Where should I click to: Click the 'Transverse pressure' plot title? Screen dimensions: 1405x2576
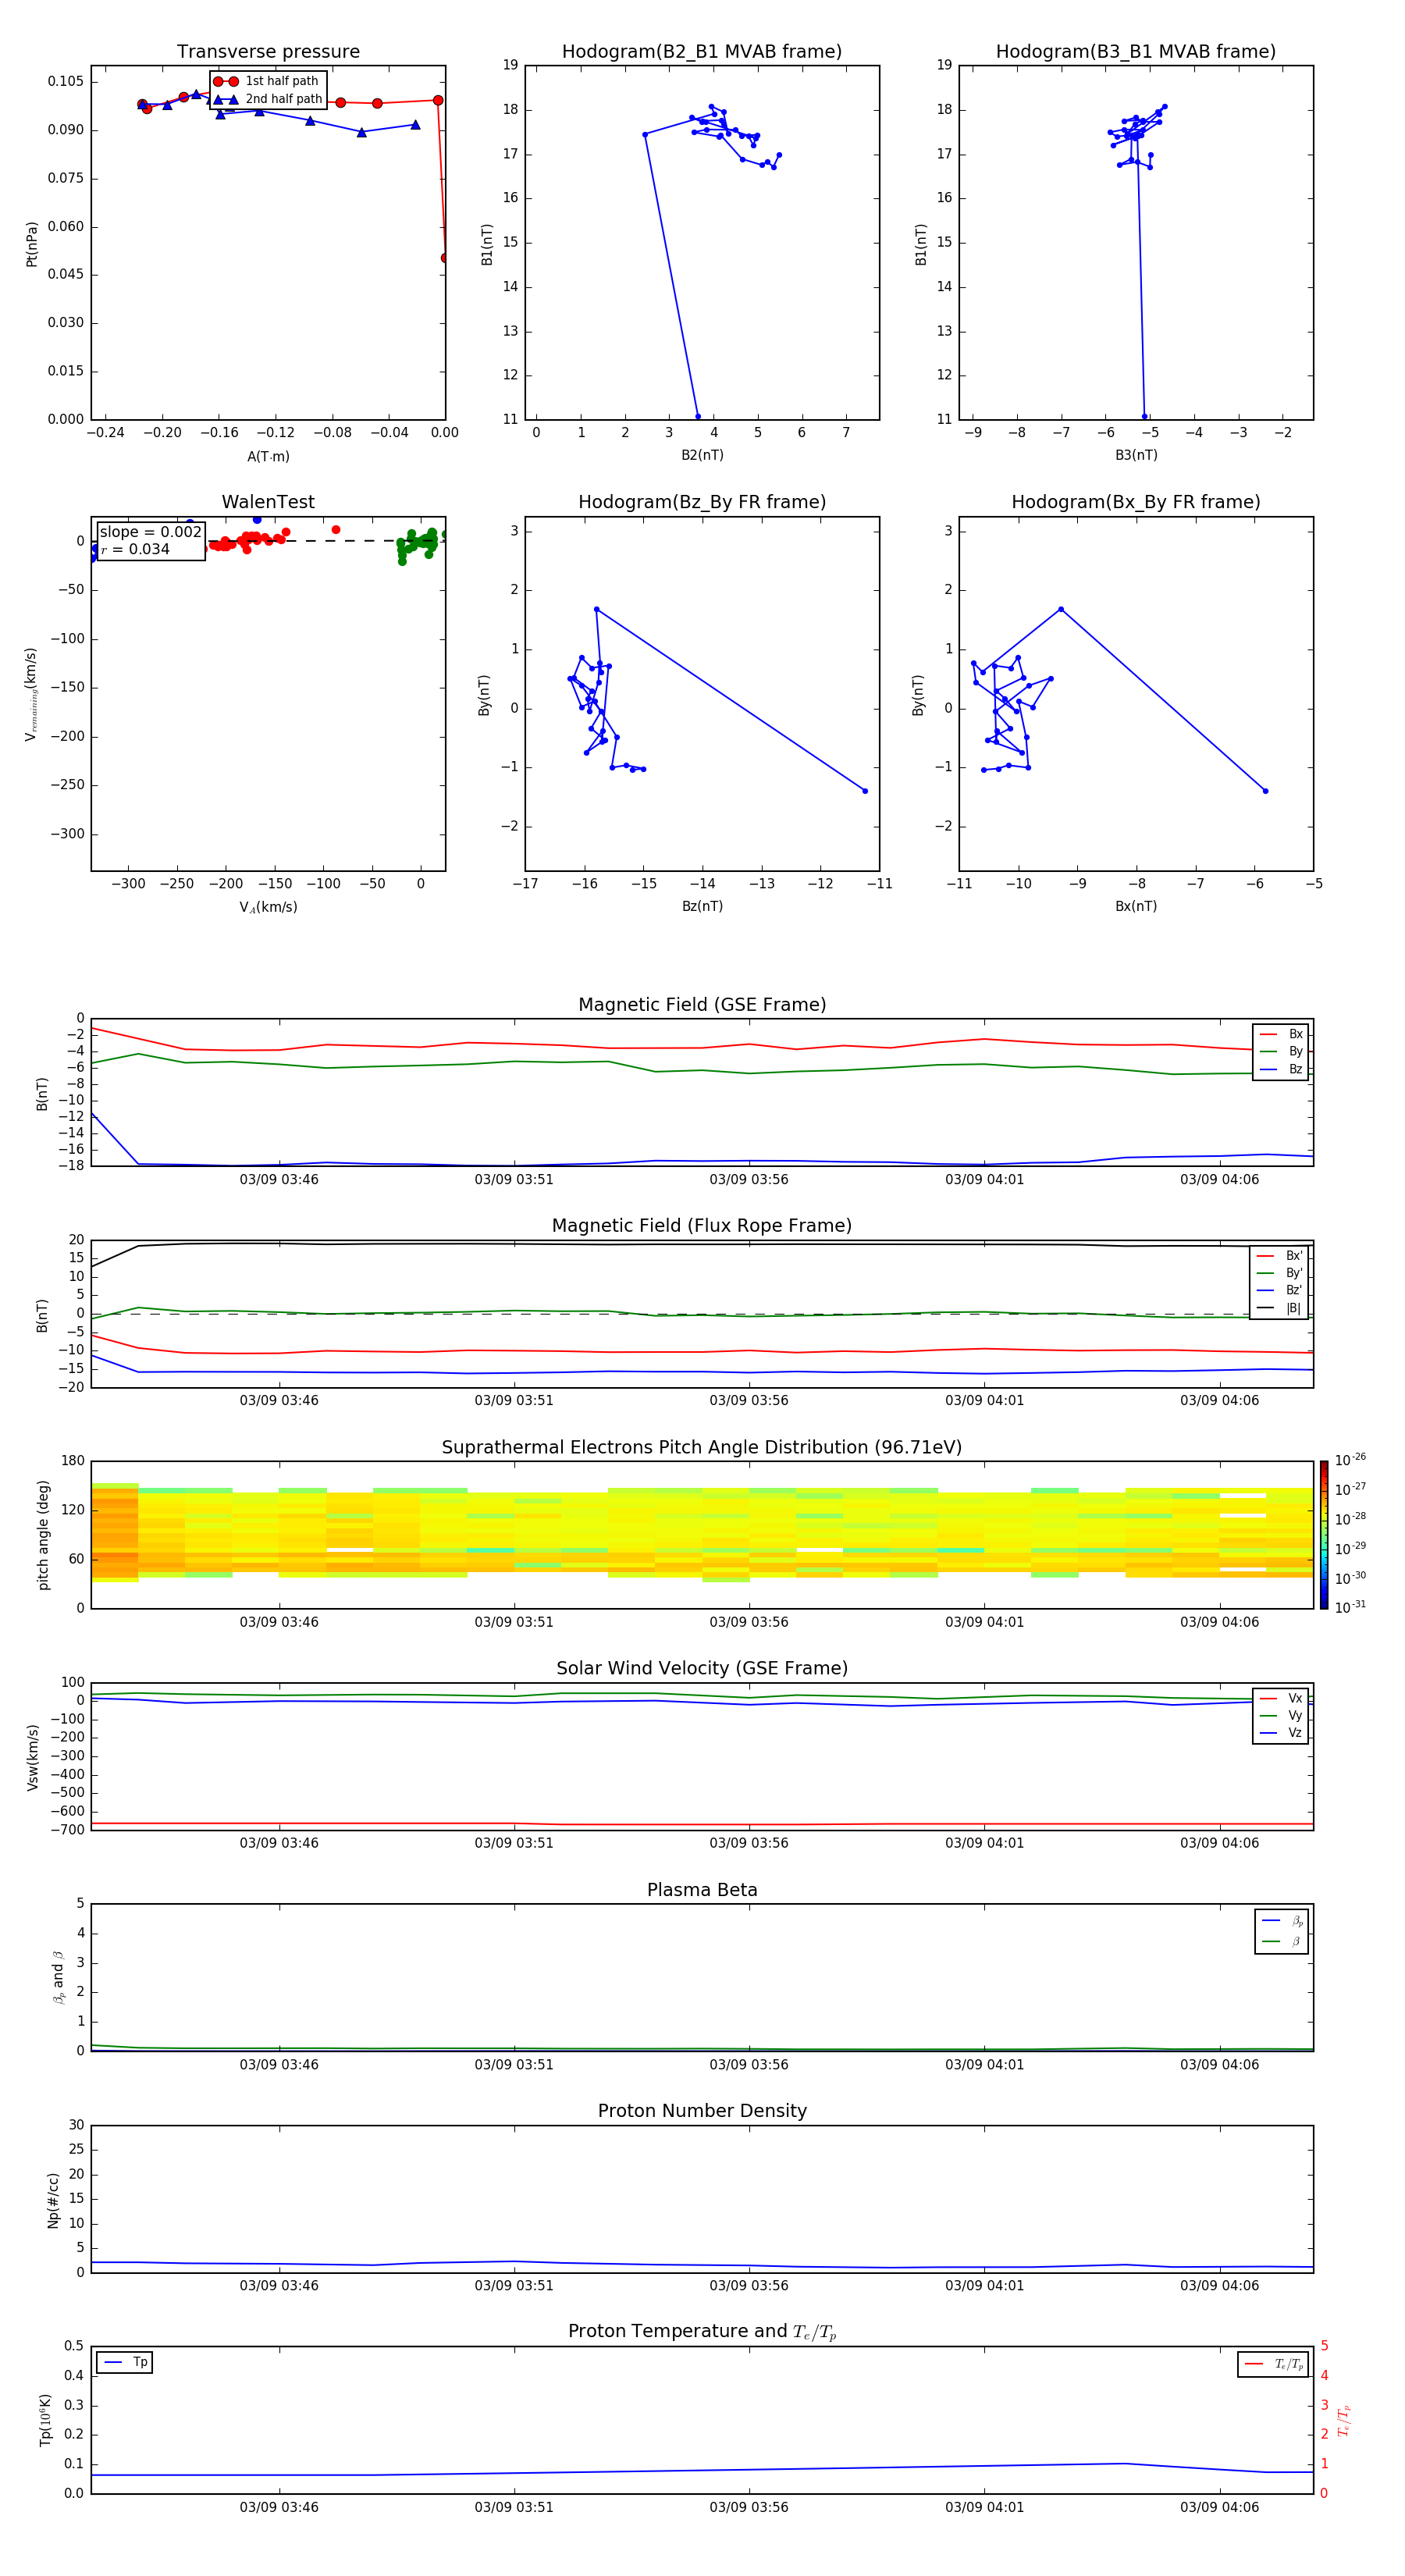(268, 52)
